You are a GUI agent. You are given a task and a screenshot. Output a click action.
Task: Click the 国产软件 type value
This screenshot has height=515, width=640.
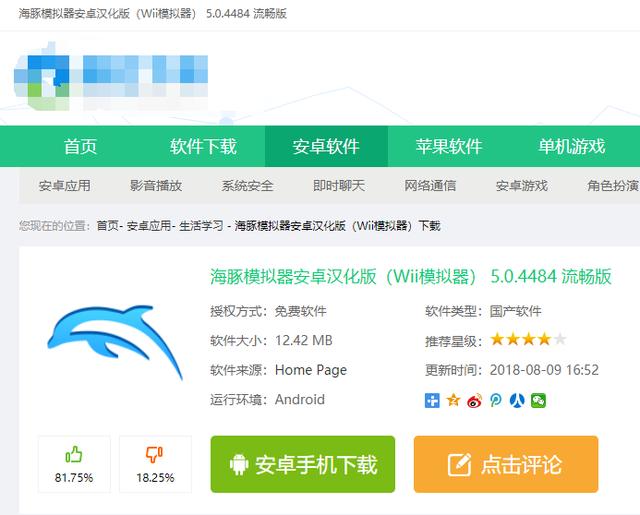516,311
